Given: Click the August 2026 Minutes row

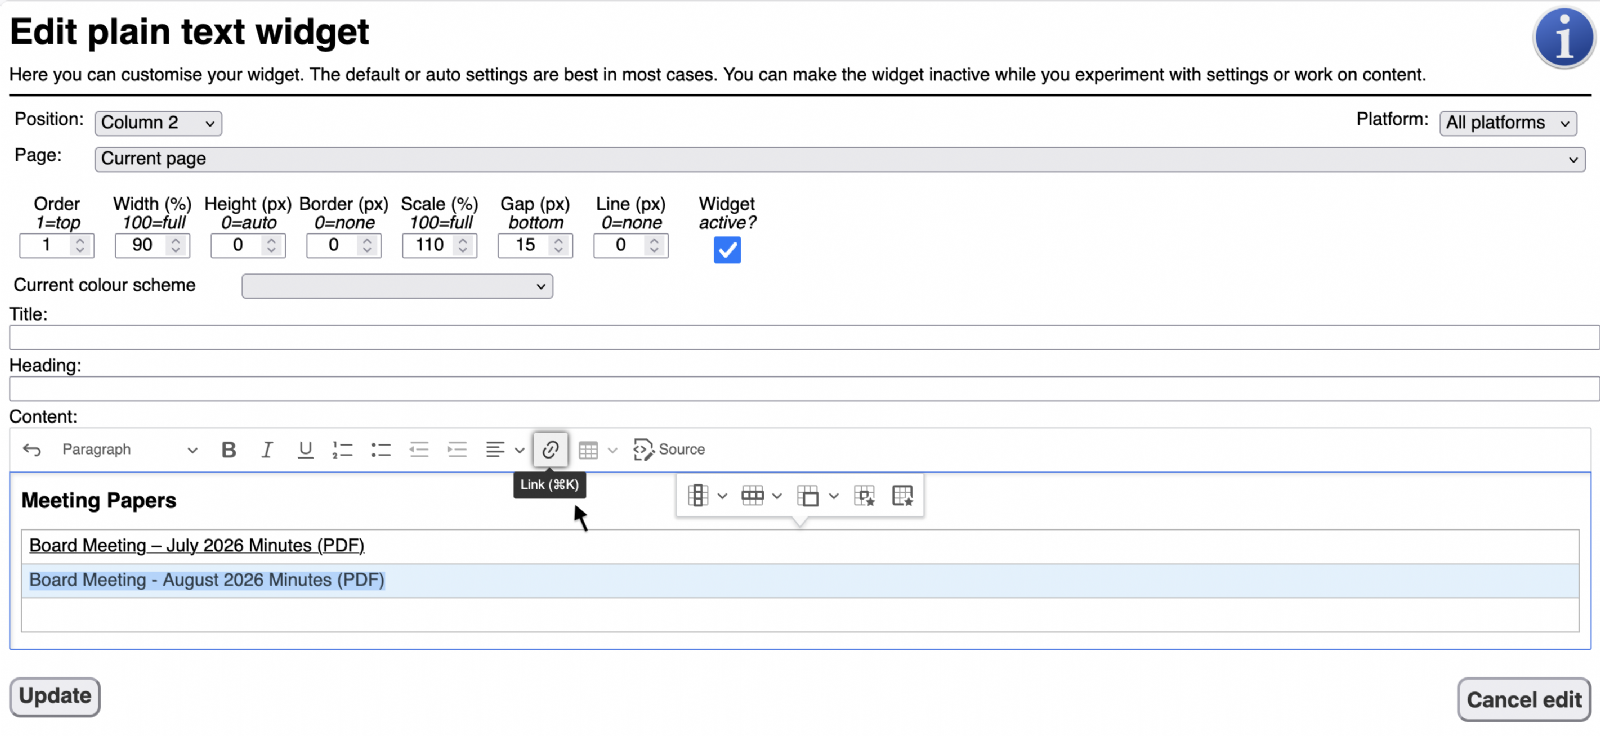Looking at the screenshot, I should 800,581.
